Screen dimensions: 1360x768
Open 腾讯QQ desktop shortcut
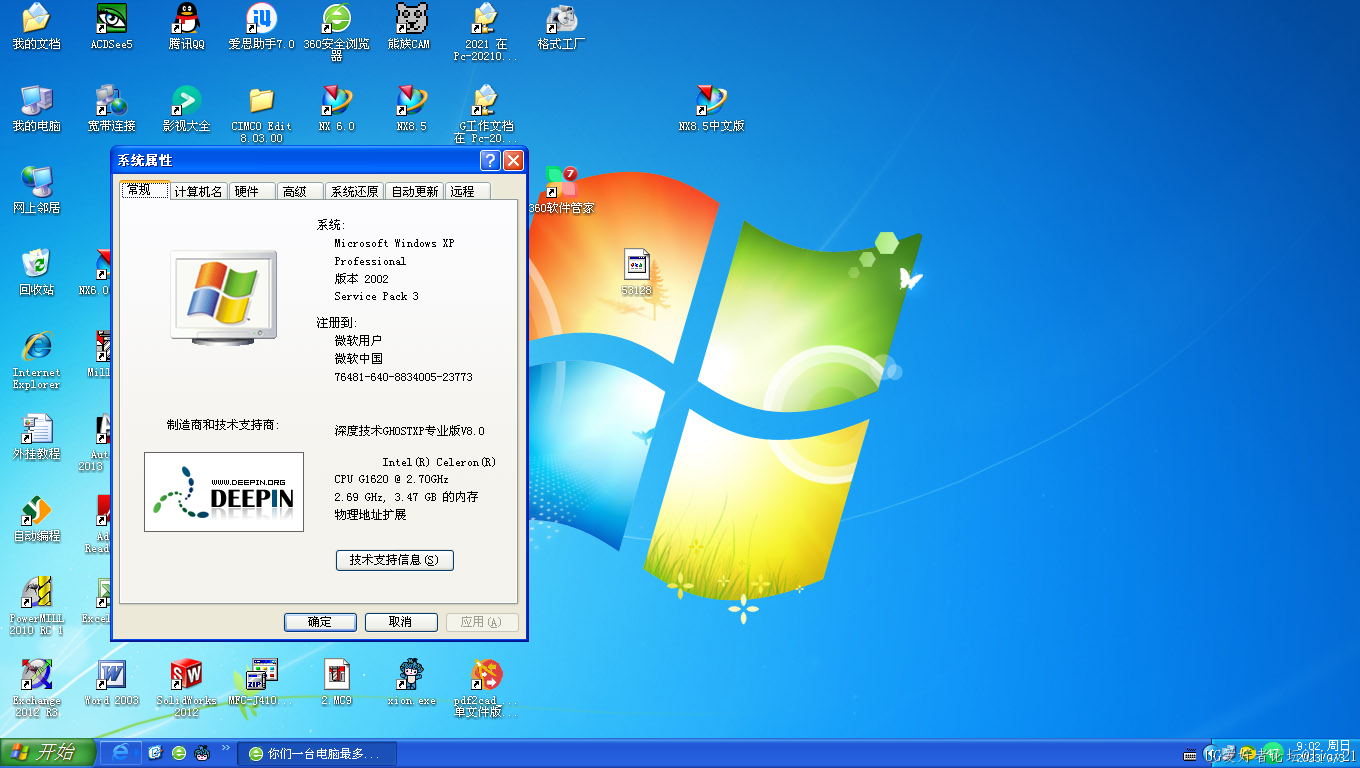186,27
